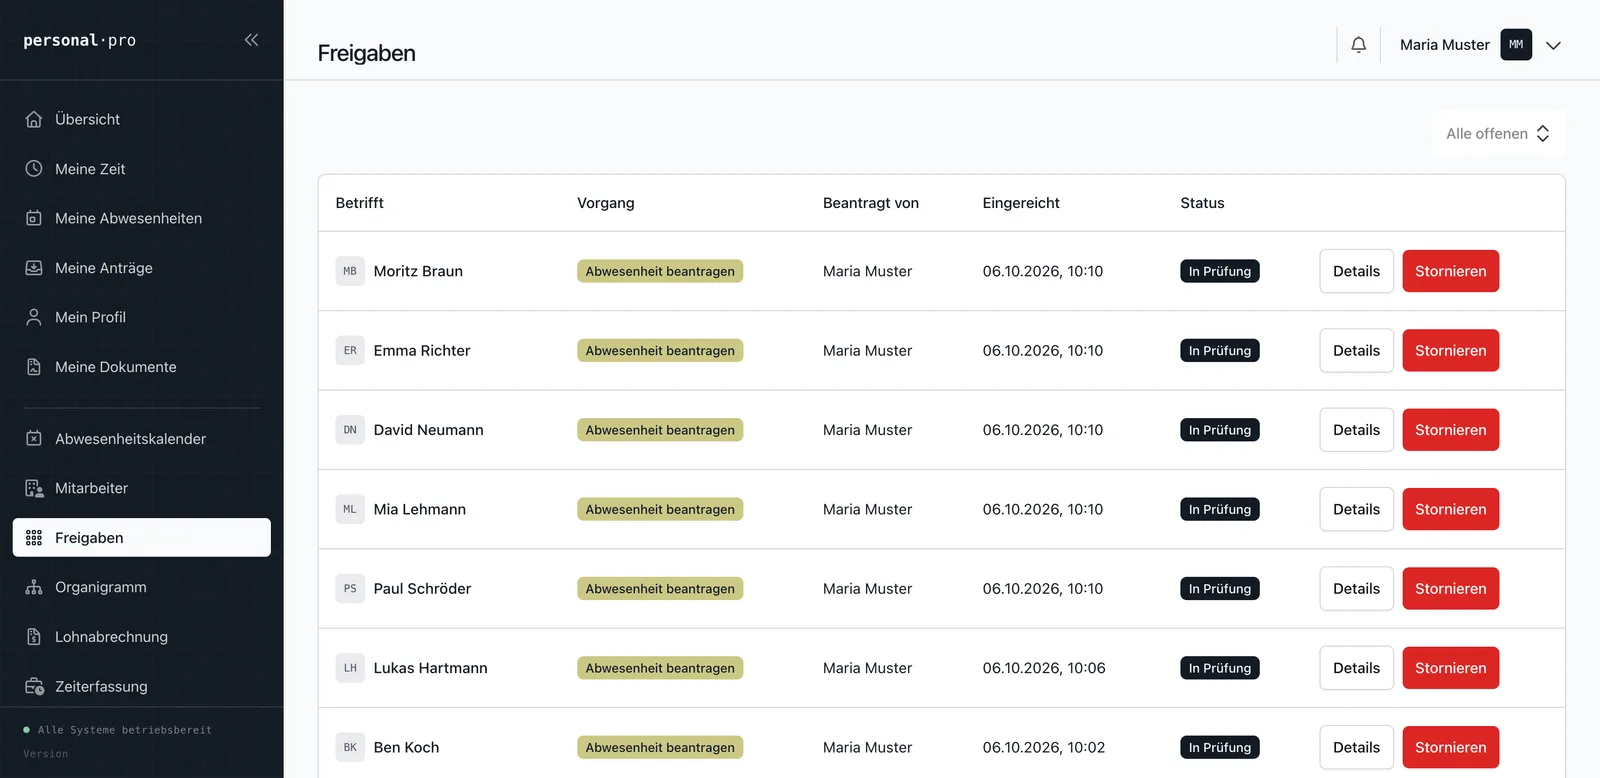Click the Meine Anträge inbox icon

click(34, 268)
